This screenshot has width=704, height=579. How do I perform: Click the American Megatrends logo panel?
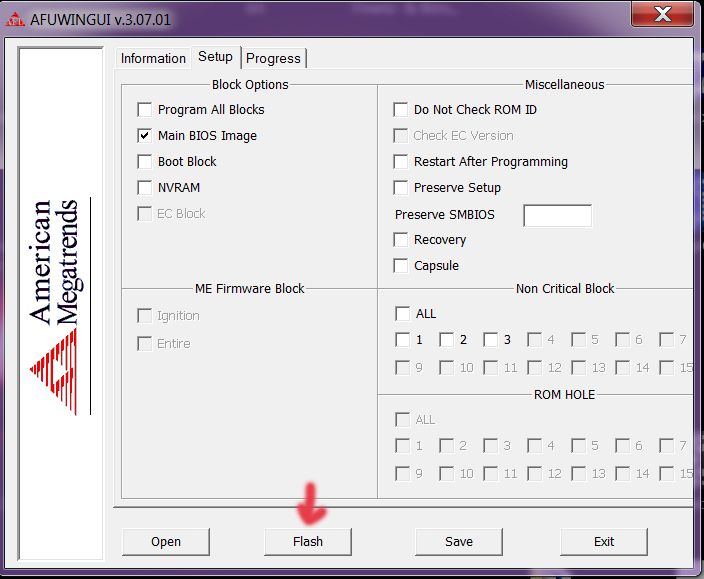61,303
